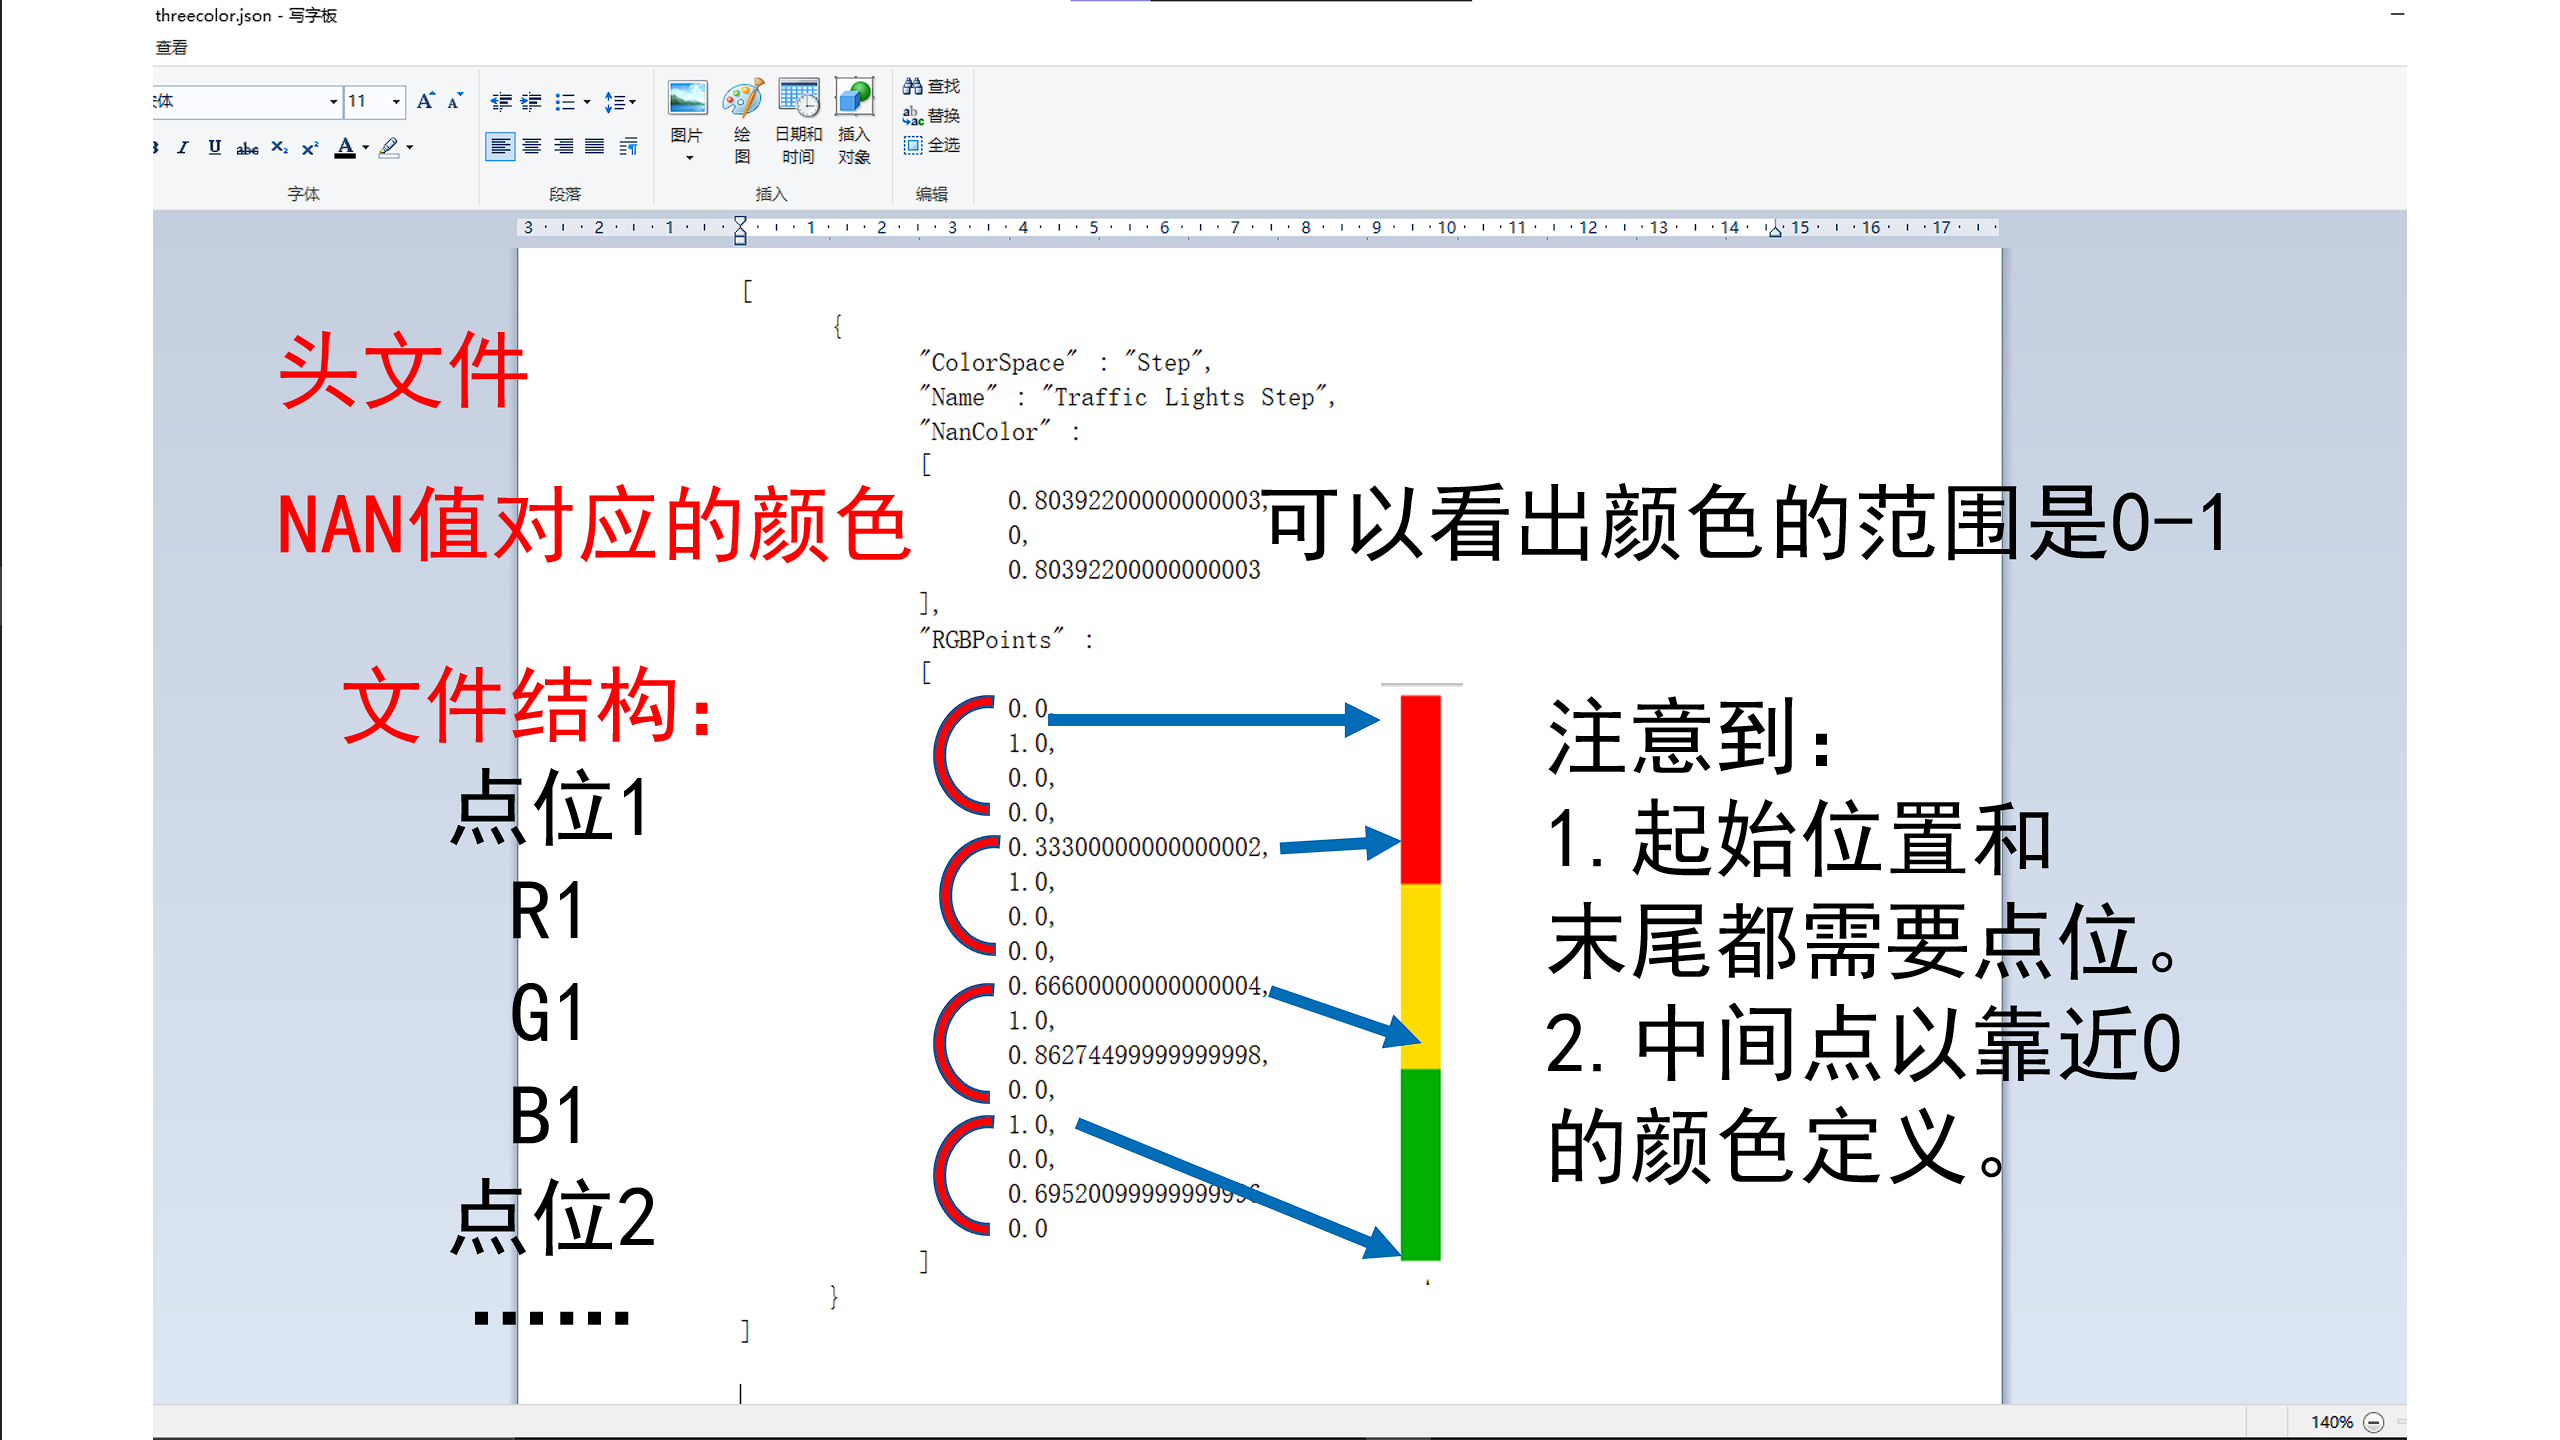Viewport: 2560px width, 1440px height.
Task: Center align the text
Action: click(532, 147)
